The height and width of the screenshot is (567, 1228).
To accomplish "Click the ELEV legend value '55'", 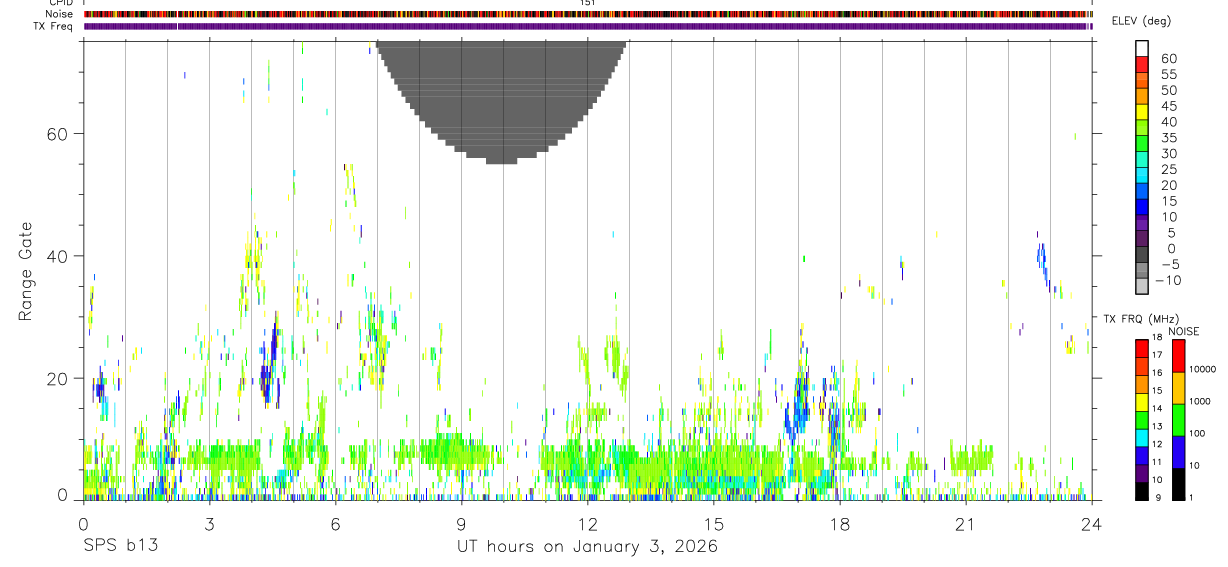I will (x=1168, y=74).
